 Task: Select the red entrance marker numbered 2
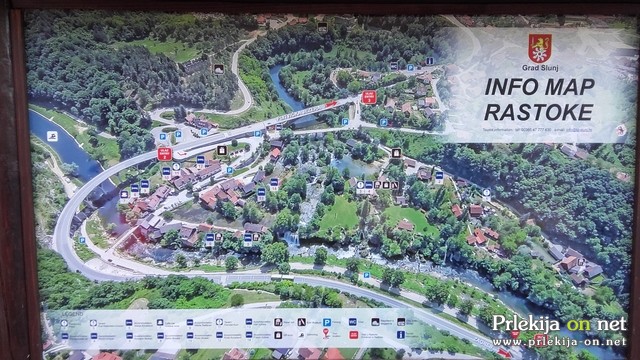[164, 154]
